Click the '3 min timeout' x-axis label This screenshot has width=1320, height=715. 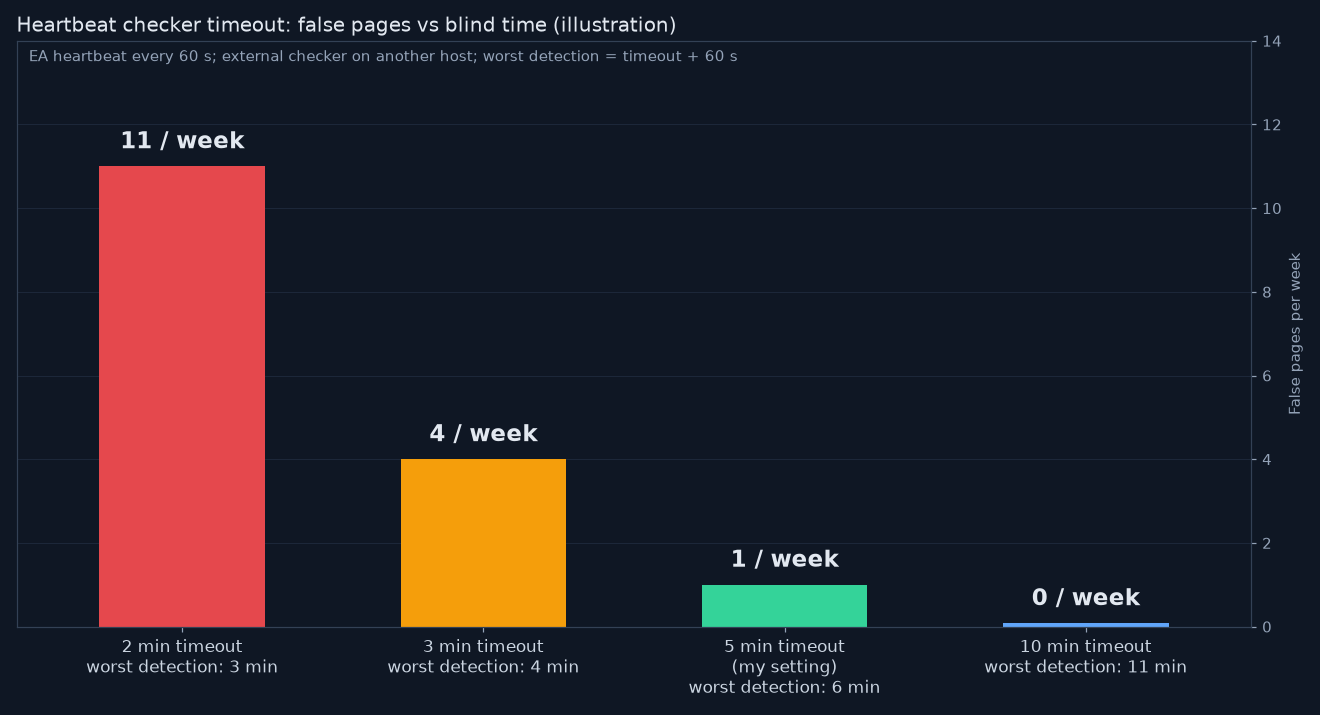coord(483,647)
